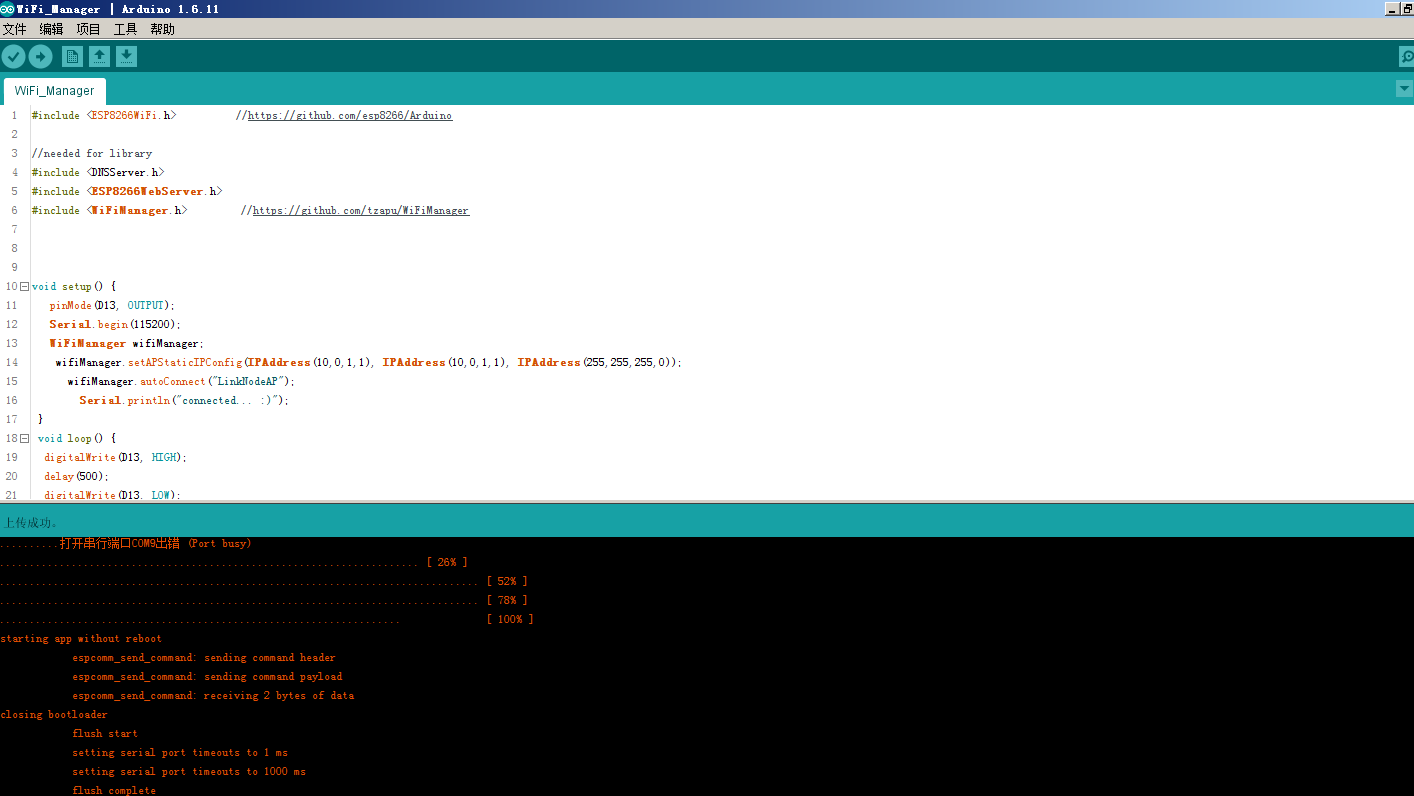Click the 'WiFiManager wifiManager;' declaration line
Viewport: 1414px width, 796px height.
tap(126, 344)
